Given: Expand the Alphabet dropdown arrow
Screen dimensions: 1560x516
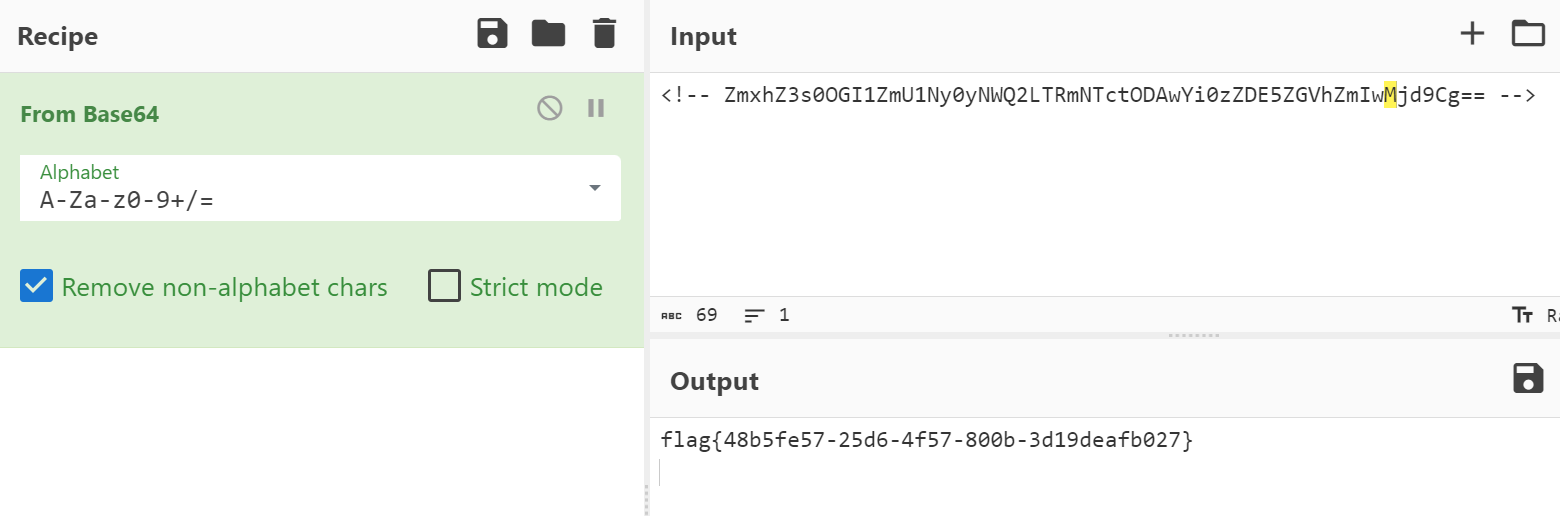Looking at the screenshot, I should [595, 188].
